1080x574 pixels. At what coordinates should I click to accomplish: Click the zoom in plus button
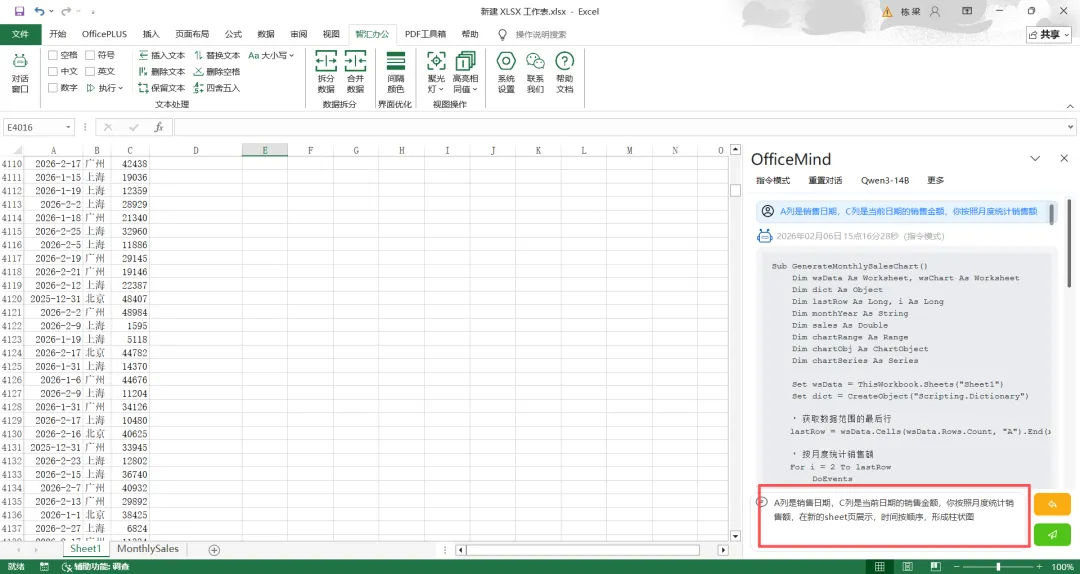(1041, 566)
